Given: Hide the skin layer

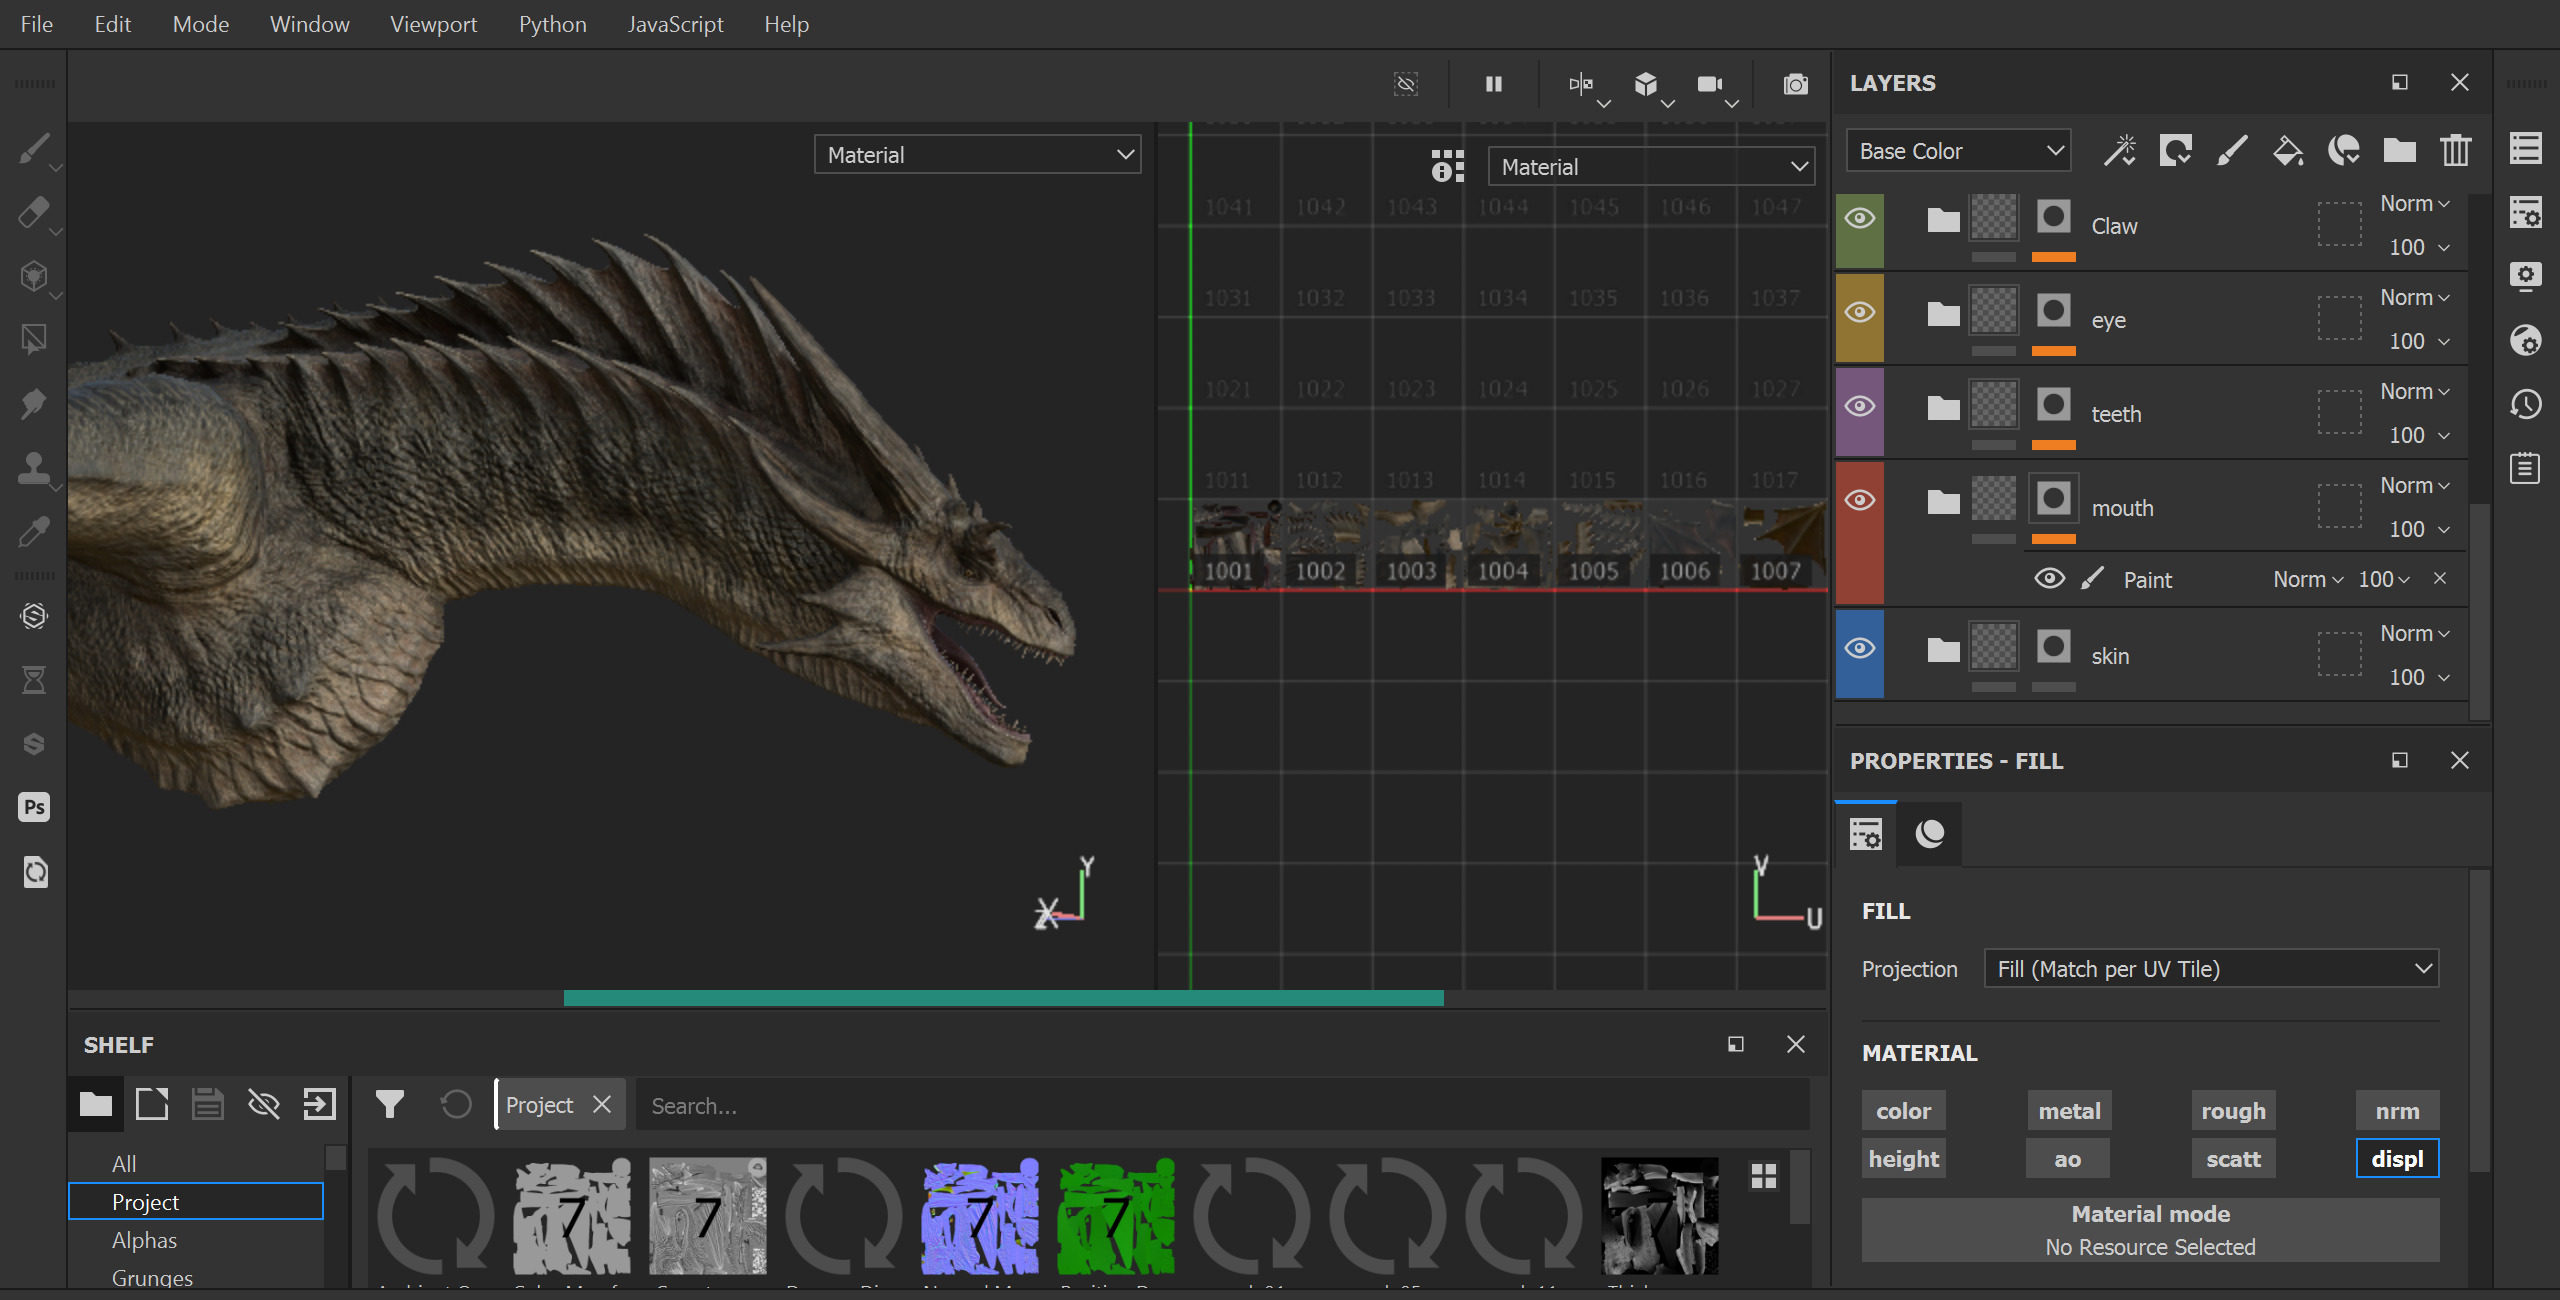Looking at the screenshot, I should pyautogui.click(x=1859, y=648).
